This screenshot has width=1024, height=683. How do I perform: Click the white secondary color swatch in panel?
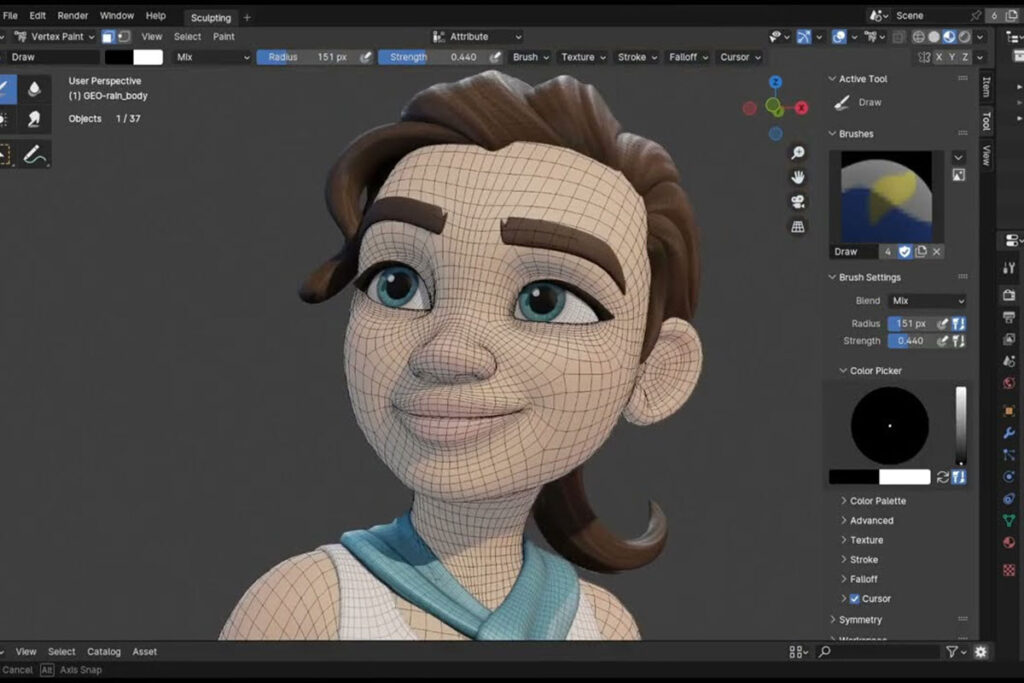coord(904,477)
